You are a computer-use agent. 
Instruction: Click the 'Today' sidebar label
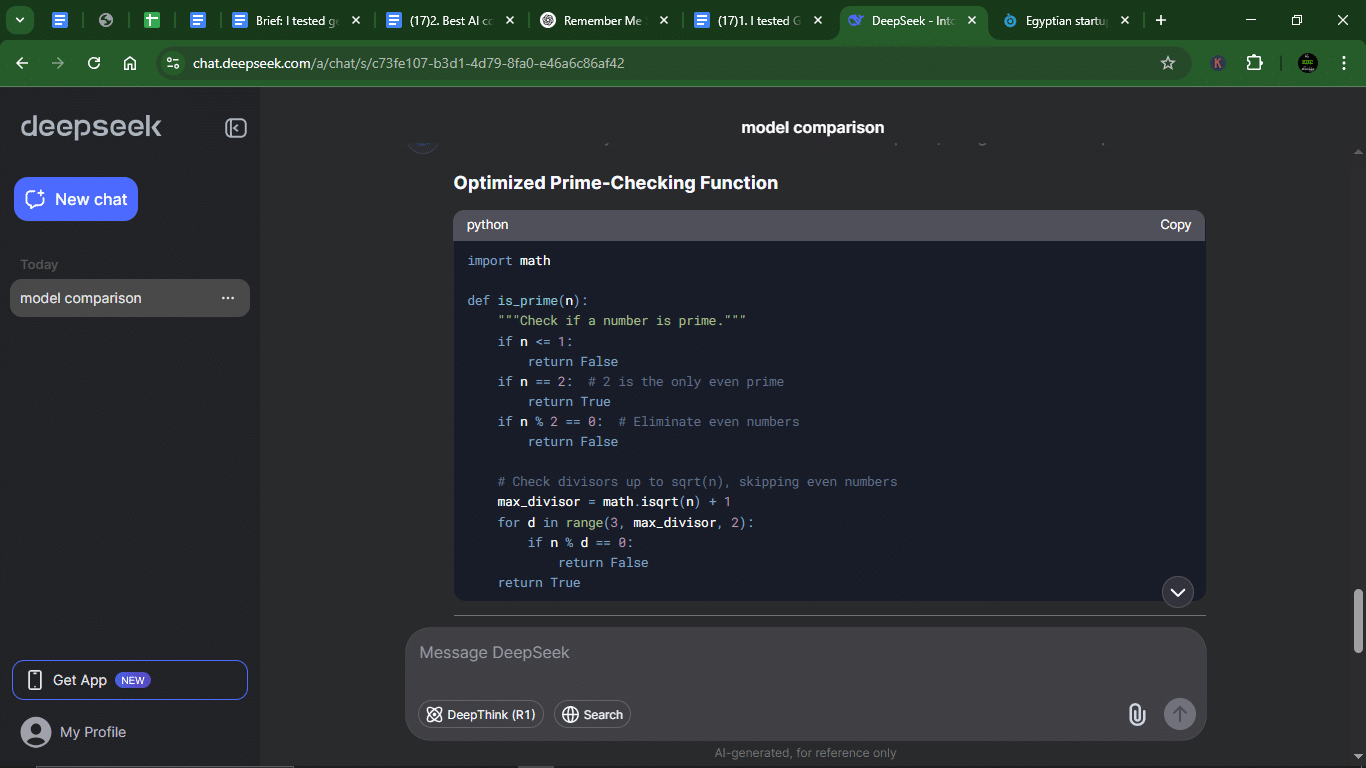pos(39,265)
